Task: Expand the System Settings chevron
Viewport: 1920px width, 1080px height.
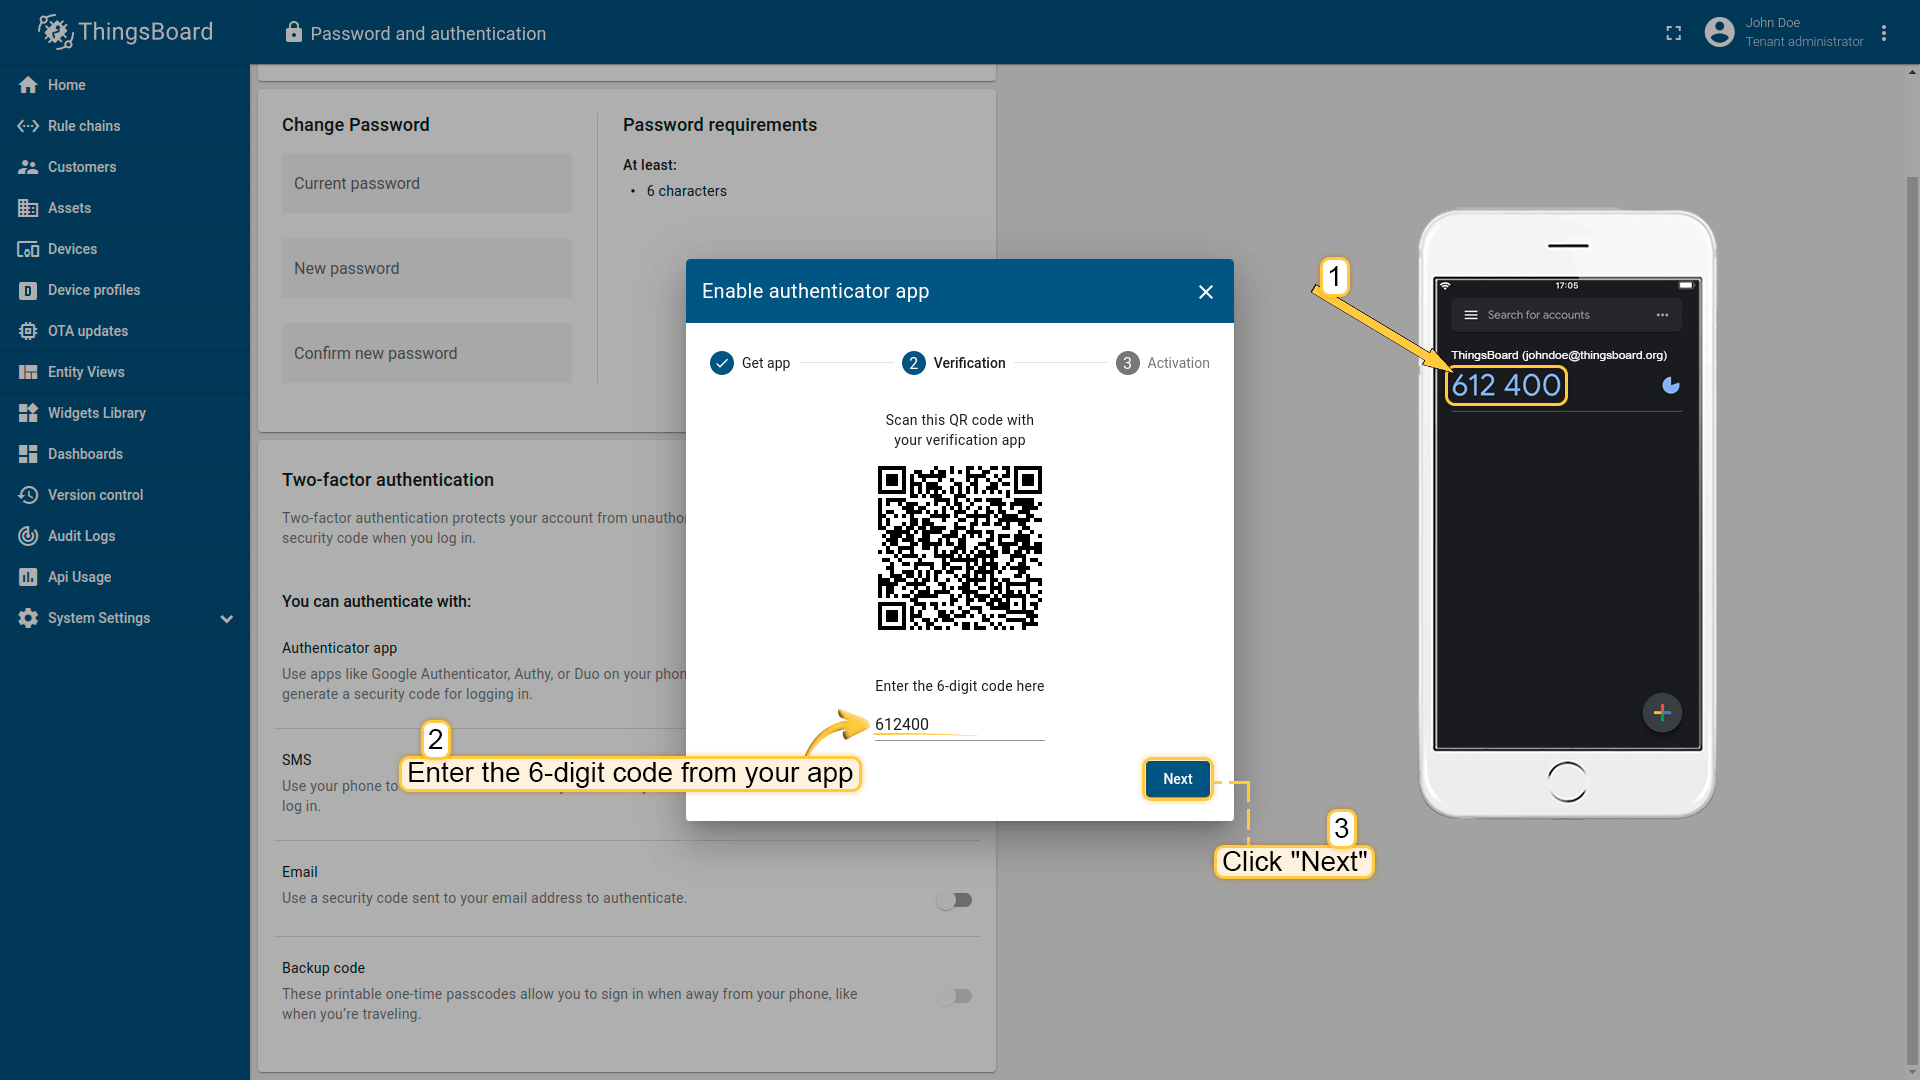Action: (227, 619)
